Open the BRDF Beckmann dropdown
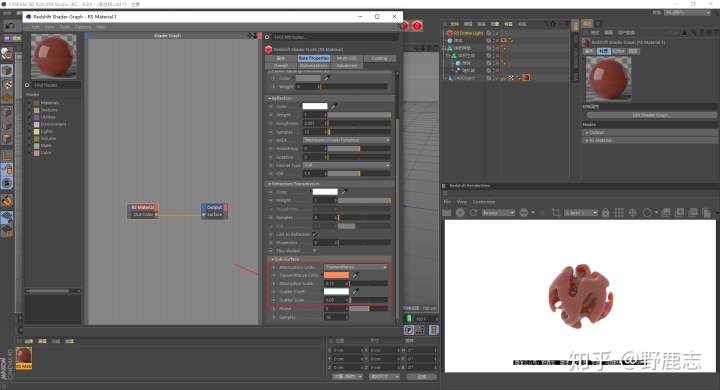 click(x=346, y=140)
